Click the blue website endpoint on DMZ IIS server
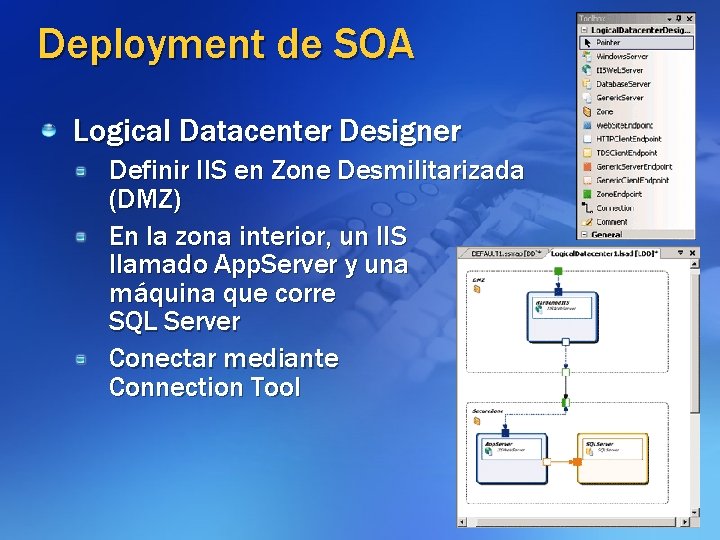Image resolution: width=720 pixels, height=540 pixels. 558,292
